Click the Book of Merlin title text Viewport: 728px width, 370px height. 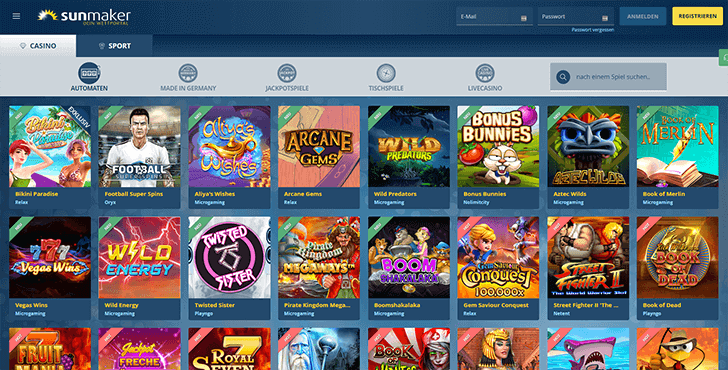[664, 194]
